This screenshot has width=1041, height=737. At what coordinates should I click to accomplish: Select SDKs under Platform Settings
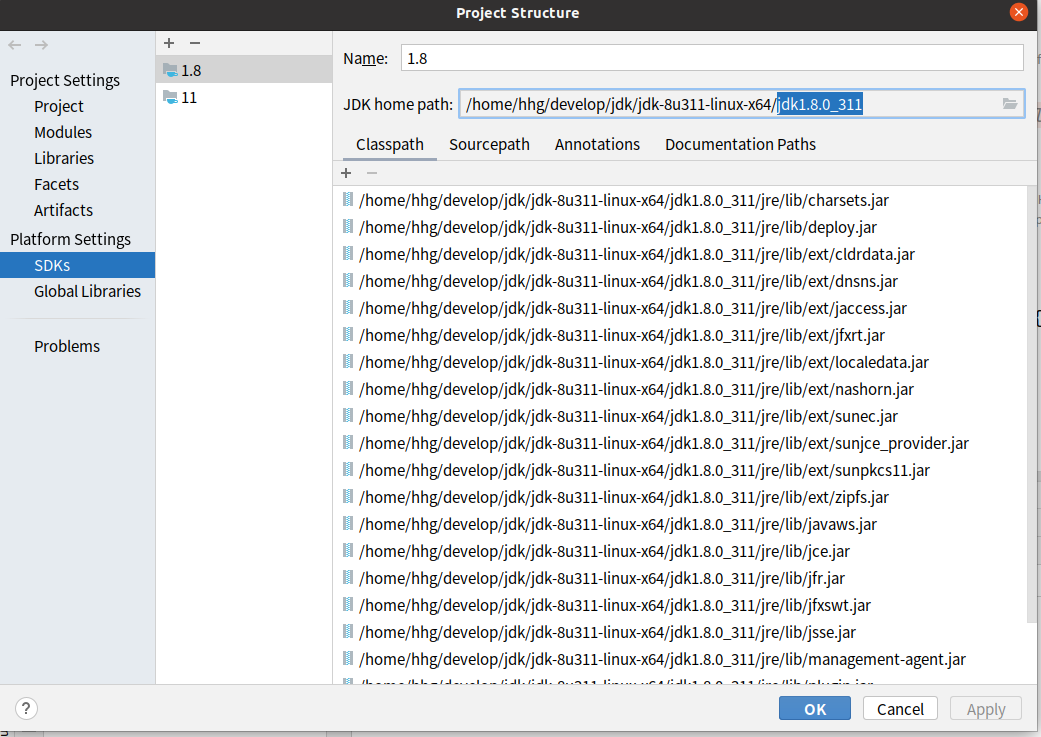[77, 265]
